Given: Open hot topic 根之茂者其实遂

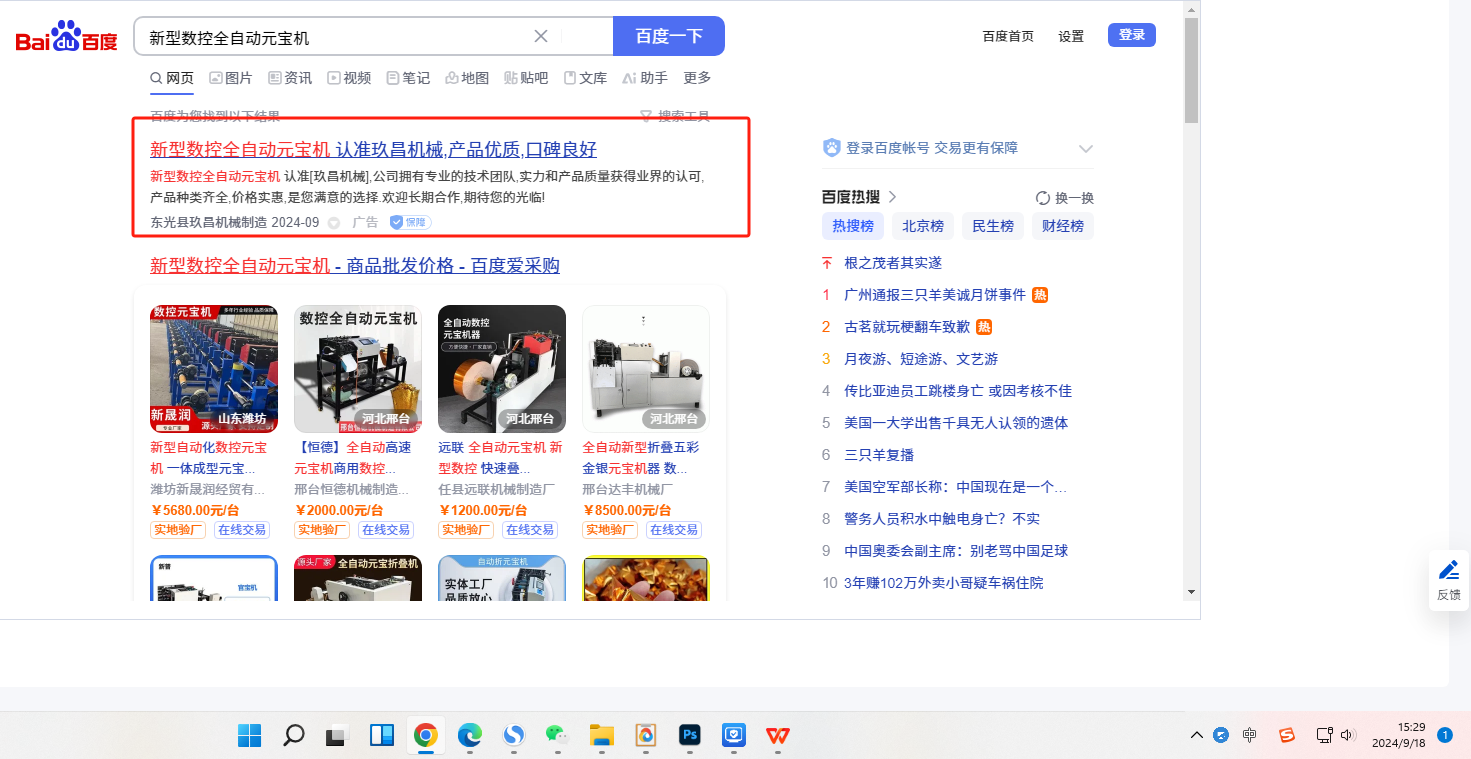Looking at the screenshot, I should pos(893,263).
